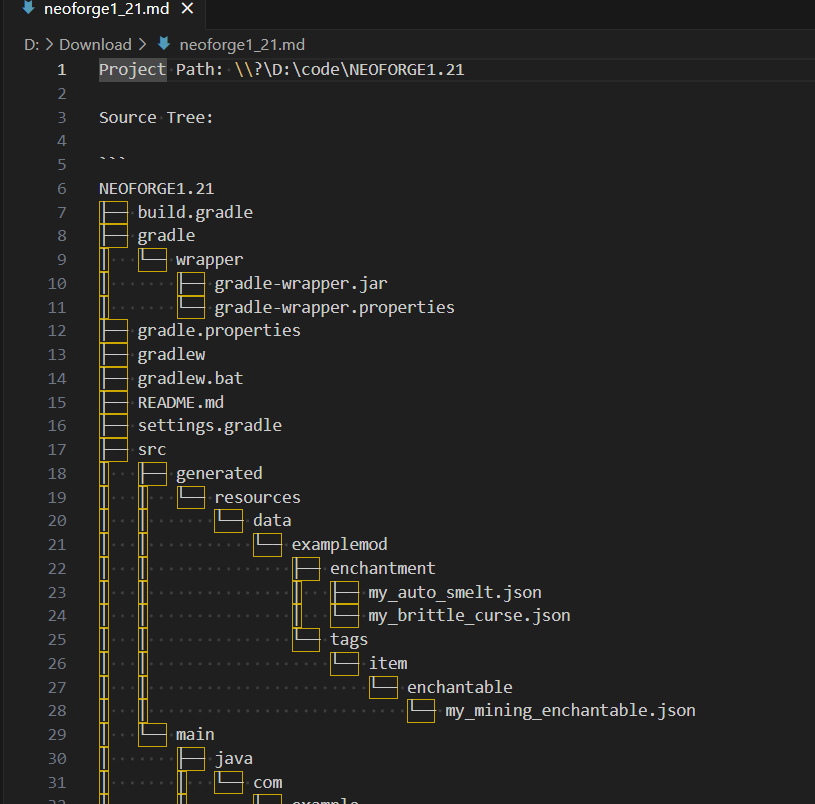This screenshot has height=804, width=815.
Task: Click the gradle-wrapper.properties entry
Action: click(x=334, y=308)
